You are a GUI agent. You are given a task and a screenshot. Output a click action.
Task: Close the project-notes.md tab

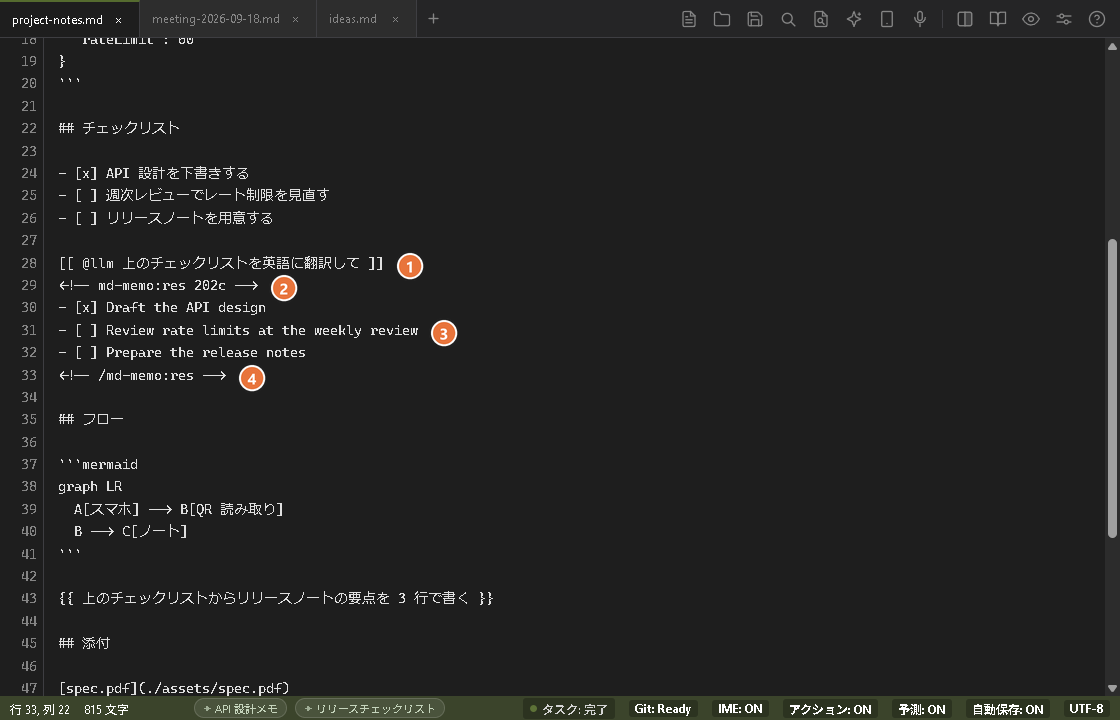[119, 20]
